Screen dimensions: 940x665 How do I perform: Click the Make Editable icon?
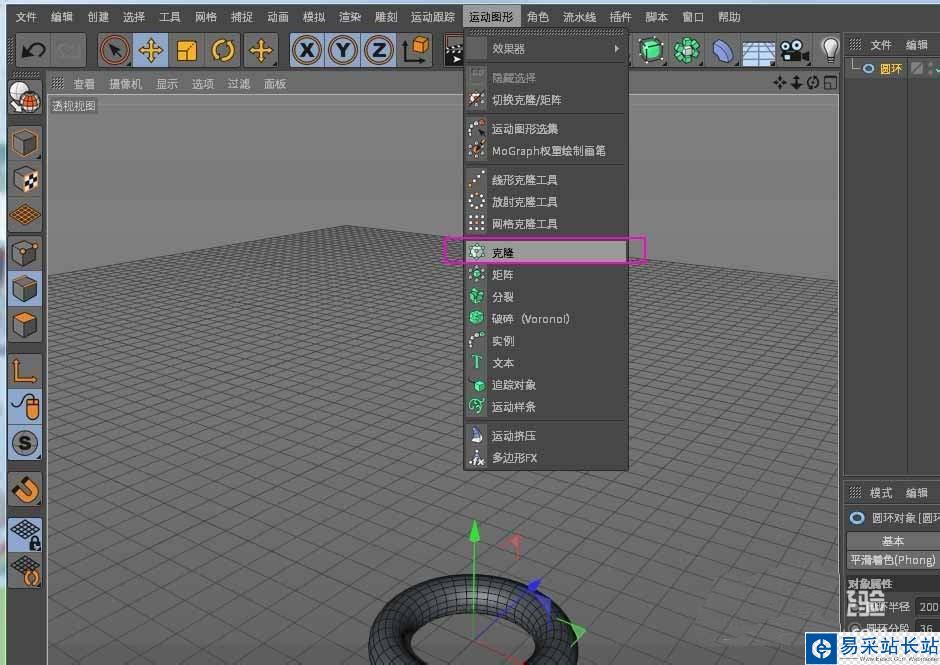click(25, 97)
